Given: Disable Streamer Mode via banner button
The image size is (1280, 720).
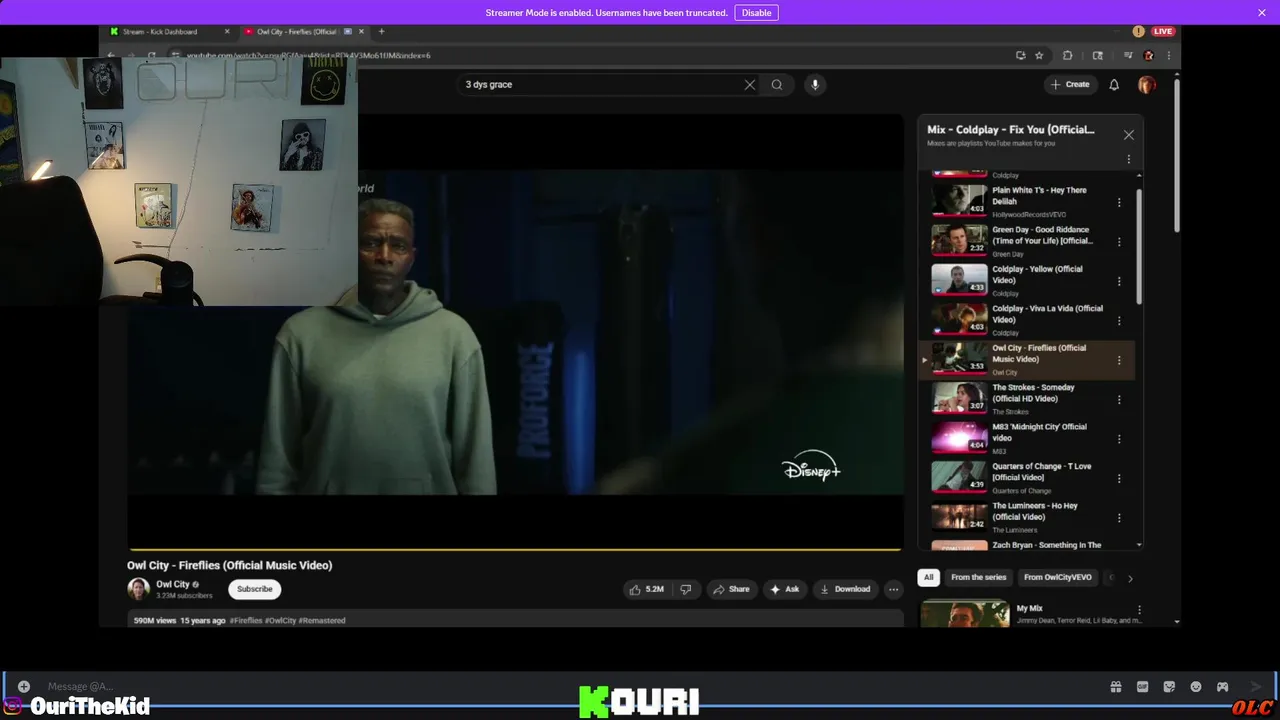Looking at the screenshot, I should 756,13.
